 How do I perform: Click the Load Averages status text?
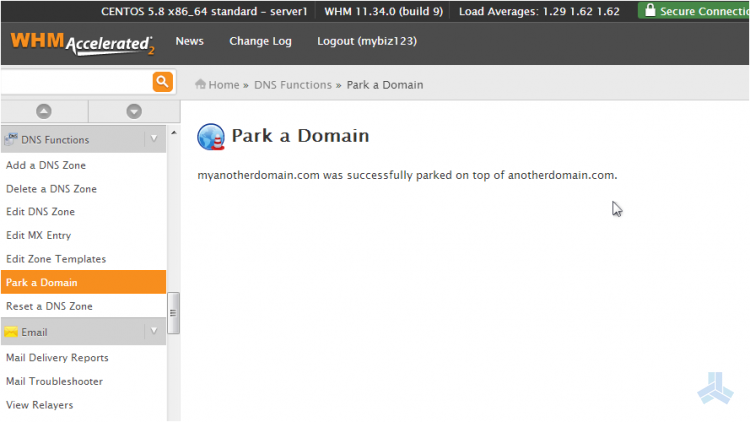tap(539, 11)
